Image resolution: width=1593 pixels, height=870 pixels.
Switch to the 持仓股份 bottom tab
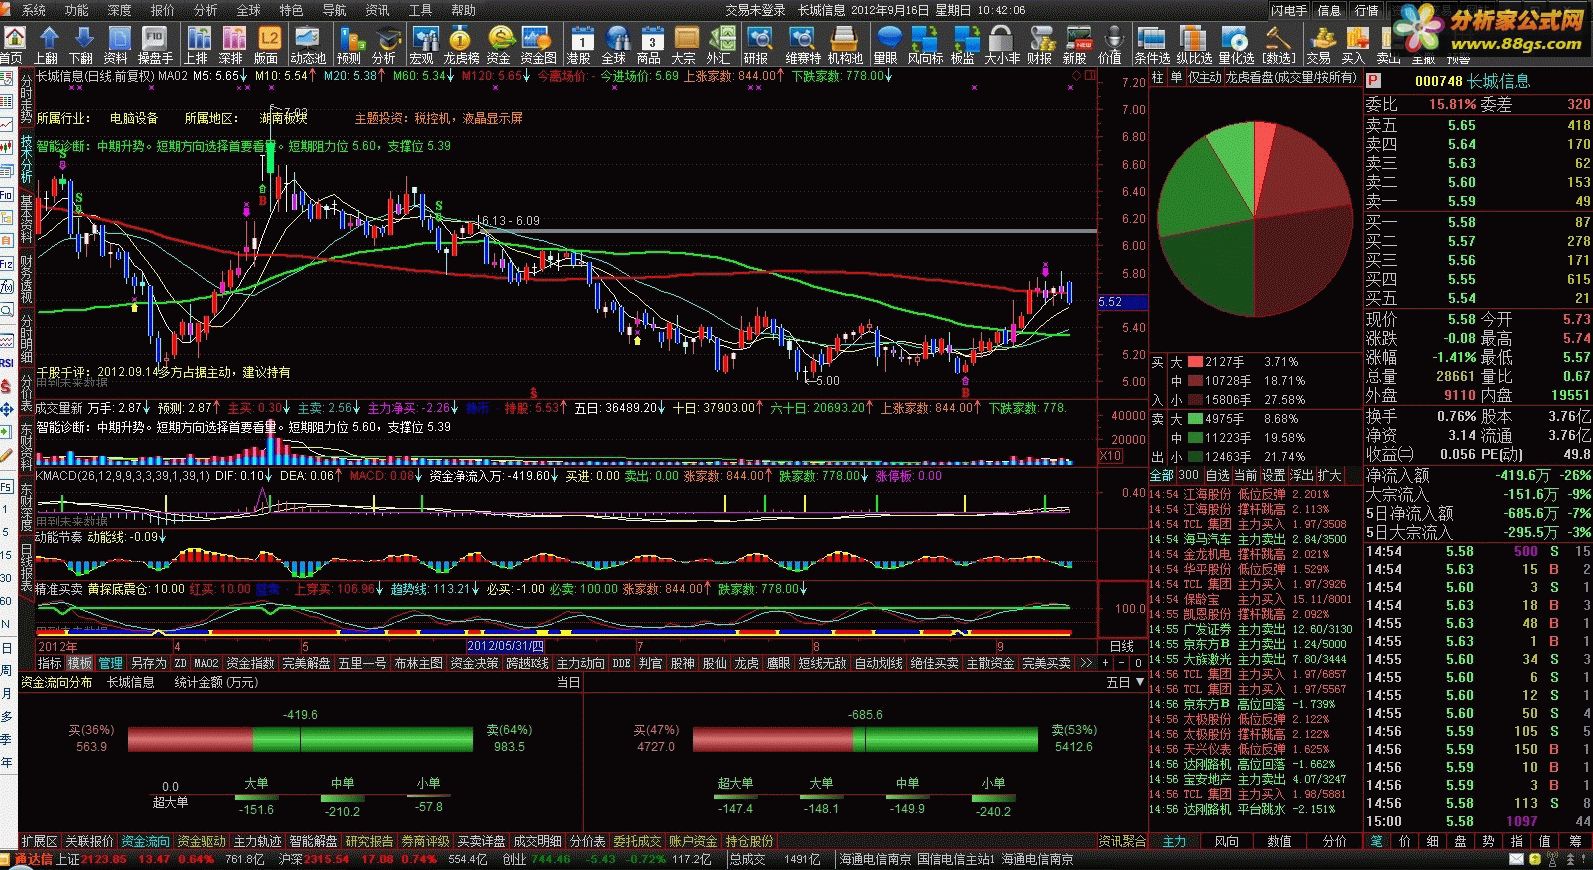point(750,842)
